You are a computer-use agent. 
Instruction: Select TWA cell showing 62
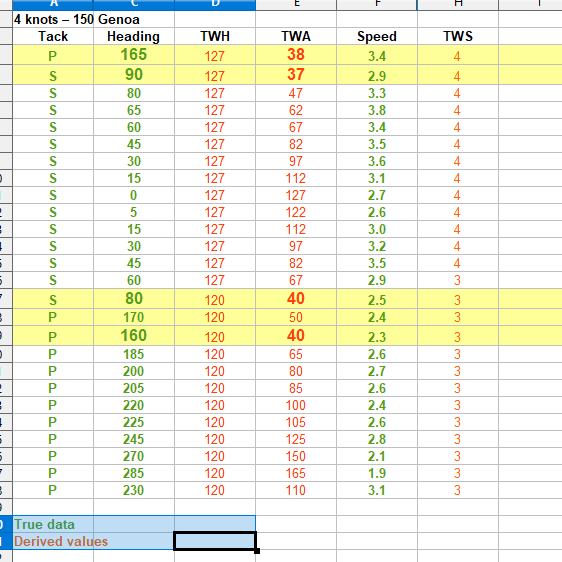point(296,110)
